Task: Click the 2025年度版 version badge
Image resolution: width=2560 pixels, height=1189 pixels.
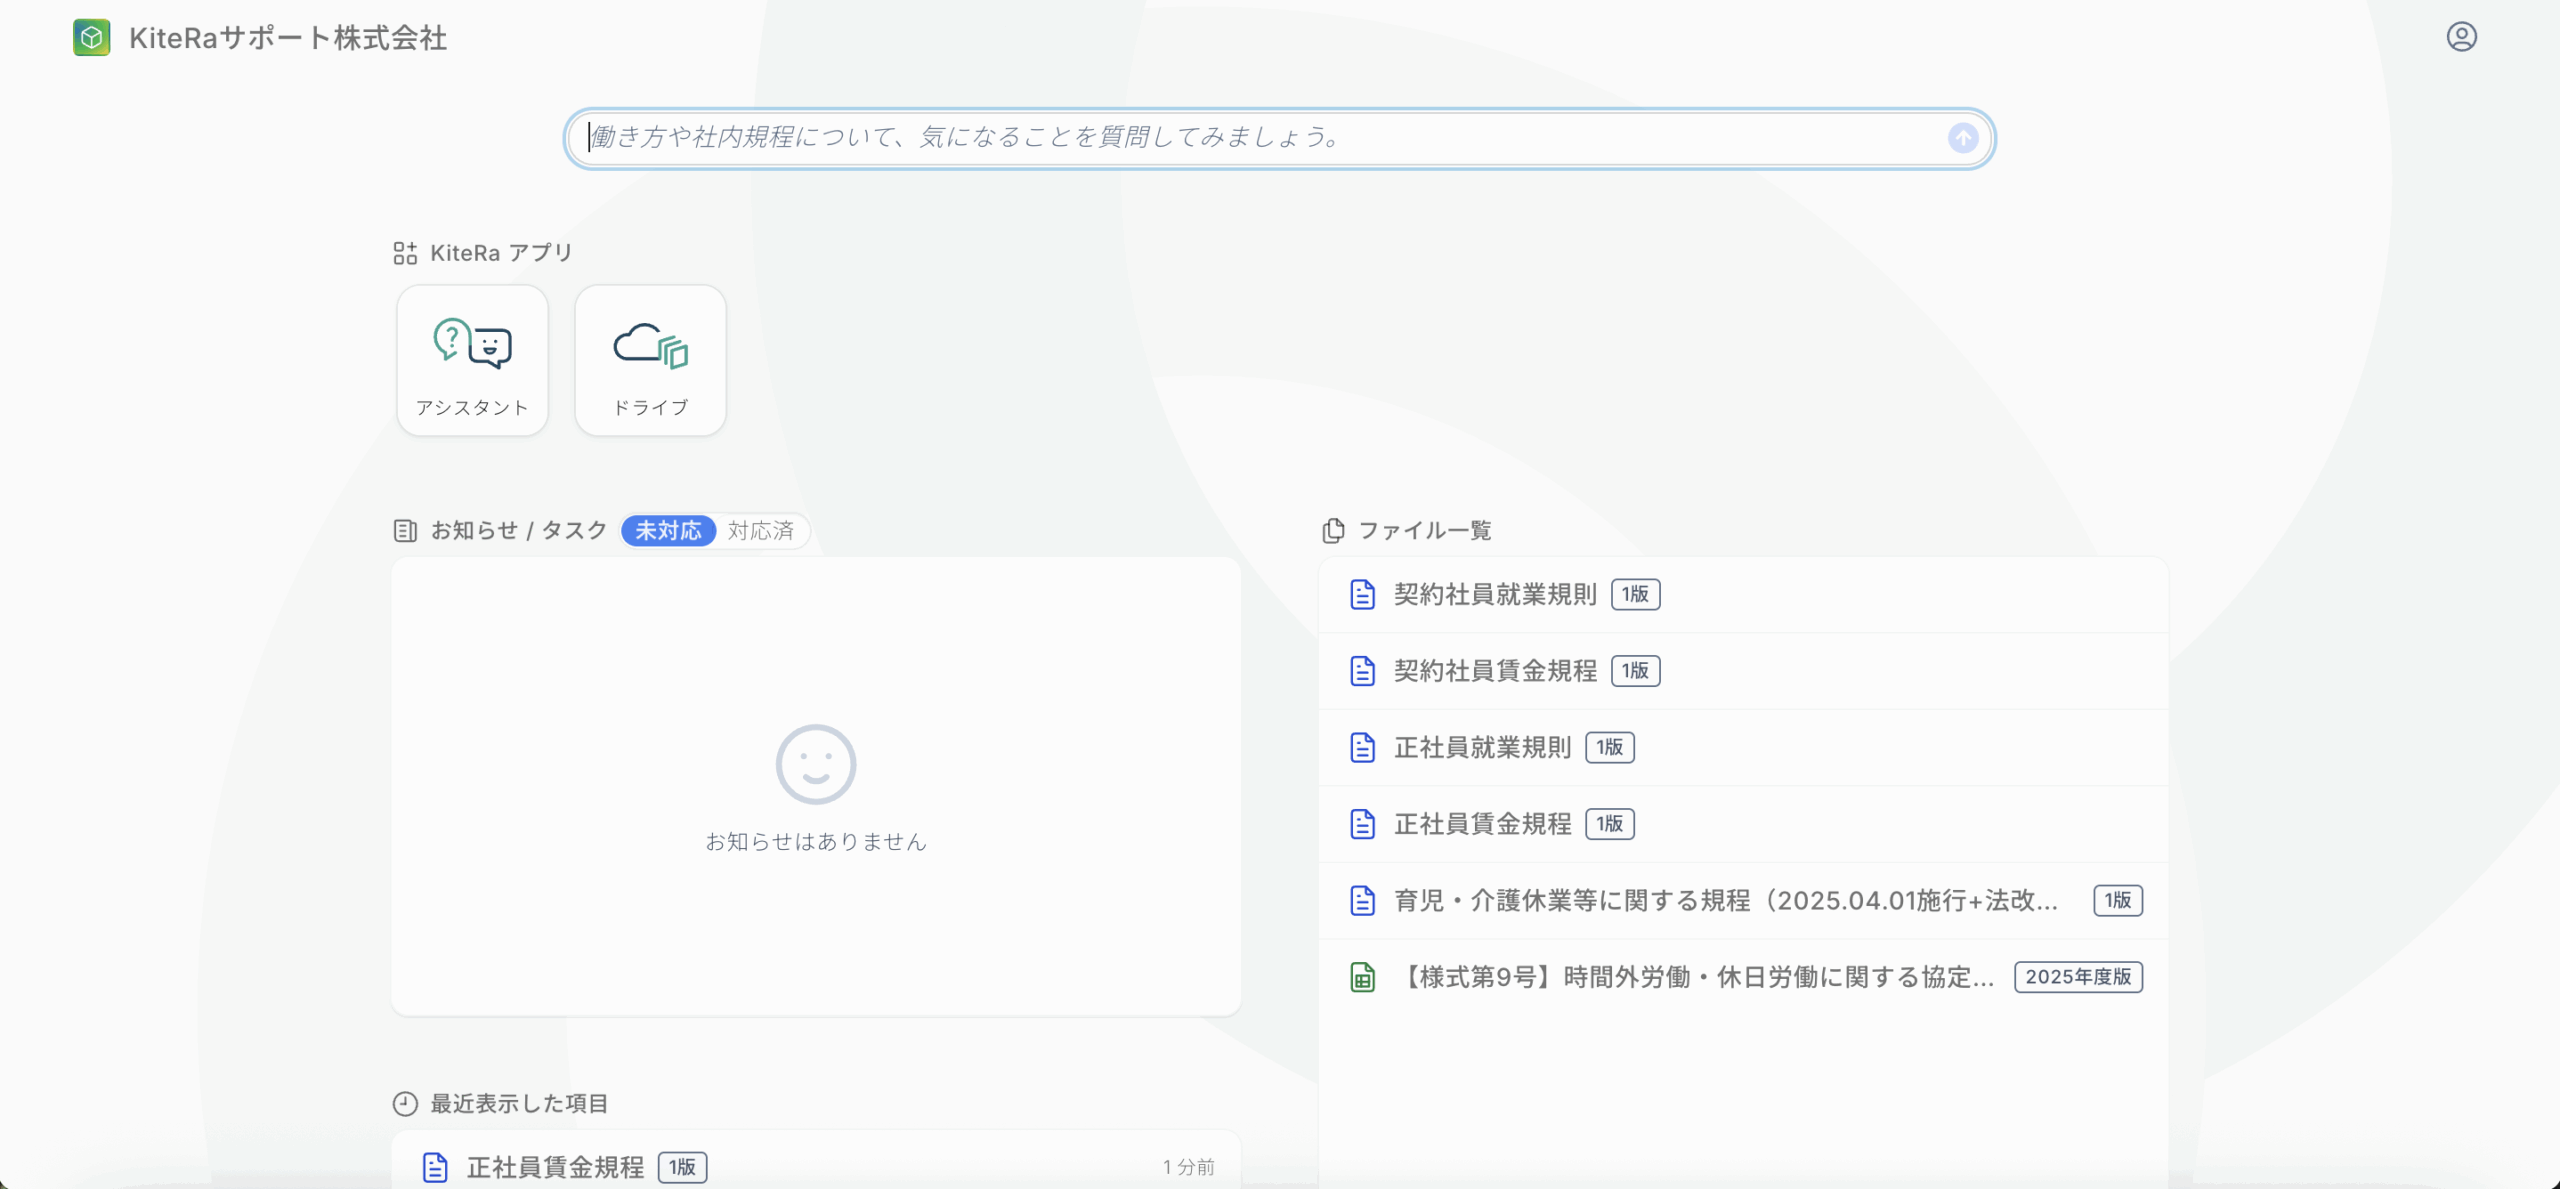Action: 2078,977
